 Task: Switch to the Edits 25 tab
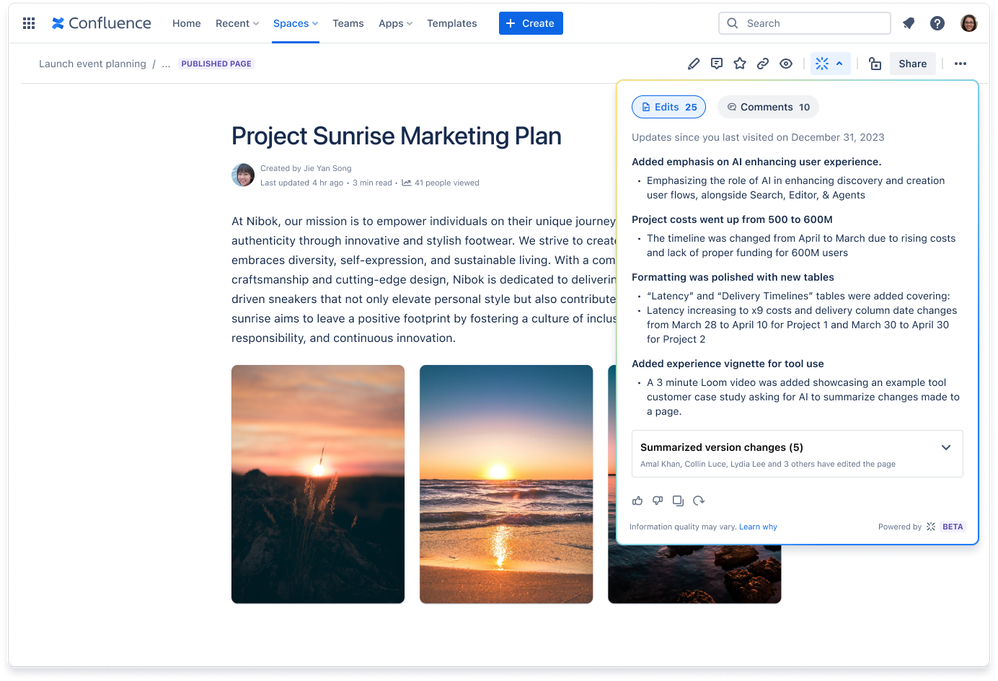tap(668, 107)
